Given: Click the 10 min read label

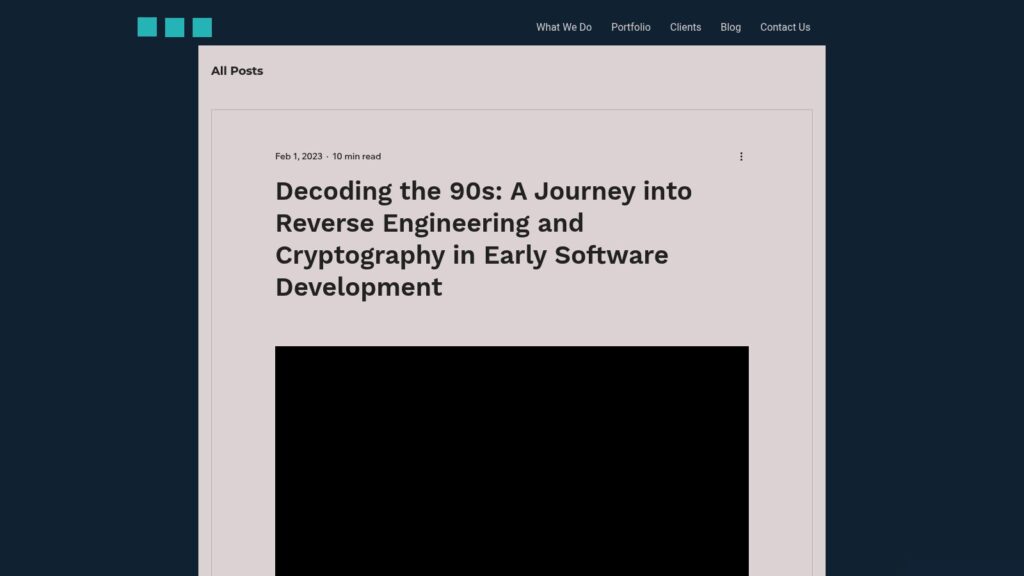Looking at the screenshot, I should (x=357, y=157).
